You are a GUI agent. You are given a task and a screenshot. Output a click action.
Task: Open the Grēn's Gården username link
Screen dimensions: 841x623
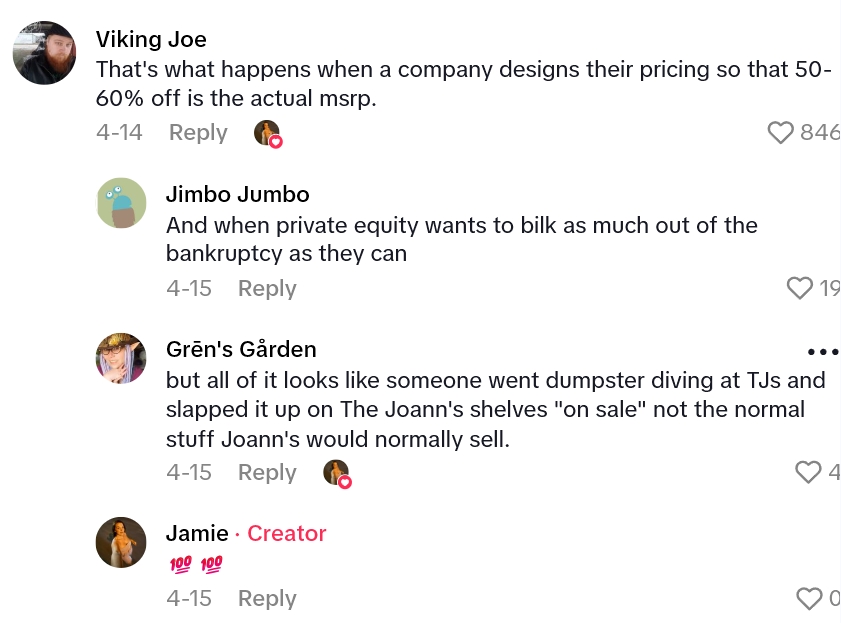tap(241, 349)
